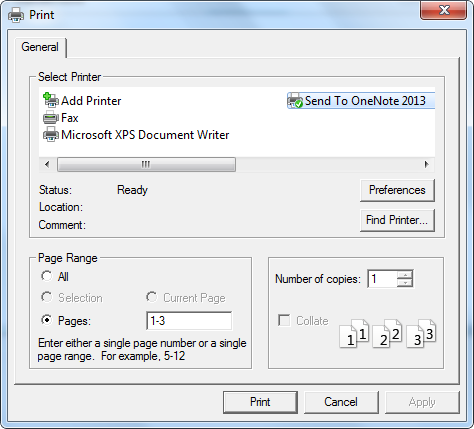This screenshot has width=474, height=429.
Task: Click the printer list left scroll arrow
Action: click(47, 164)
